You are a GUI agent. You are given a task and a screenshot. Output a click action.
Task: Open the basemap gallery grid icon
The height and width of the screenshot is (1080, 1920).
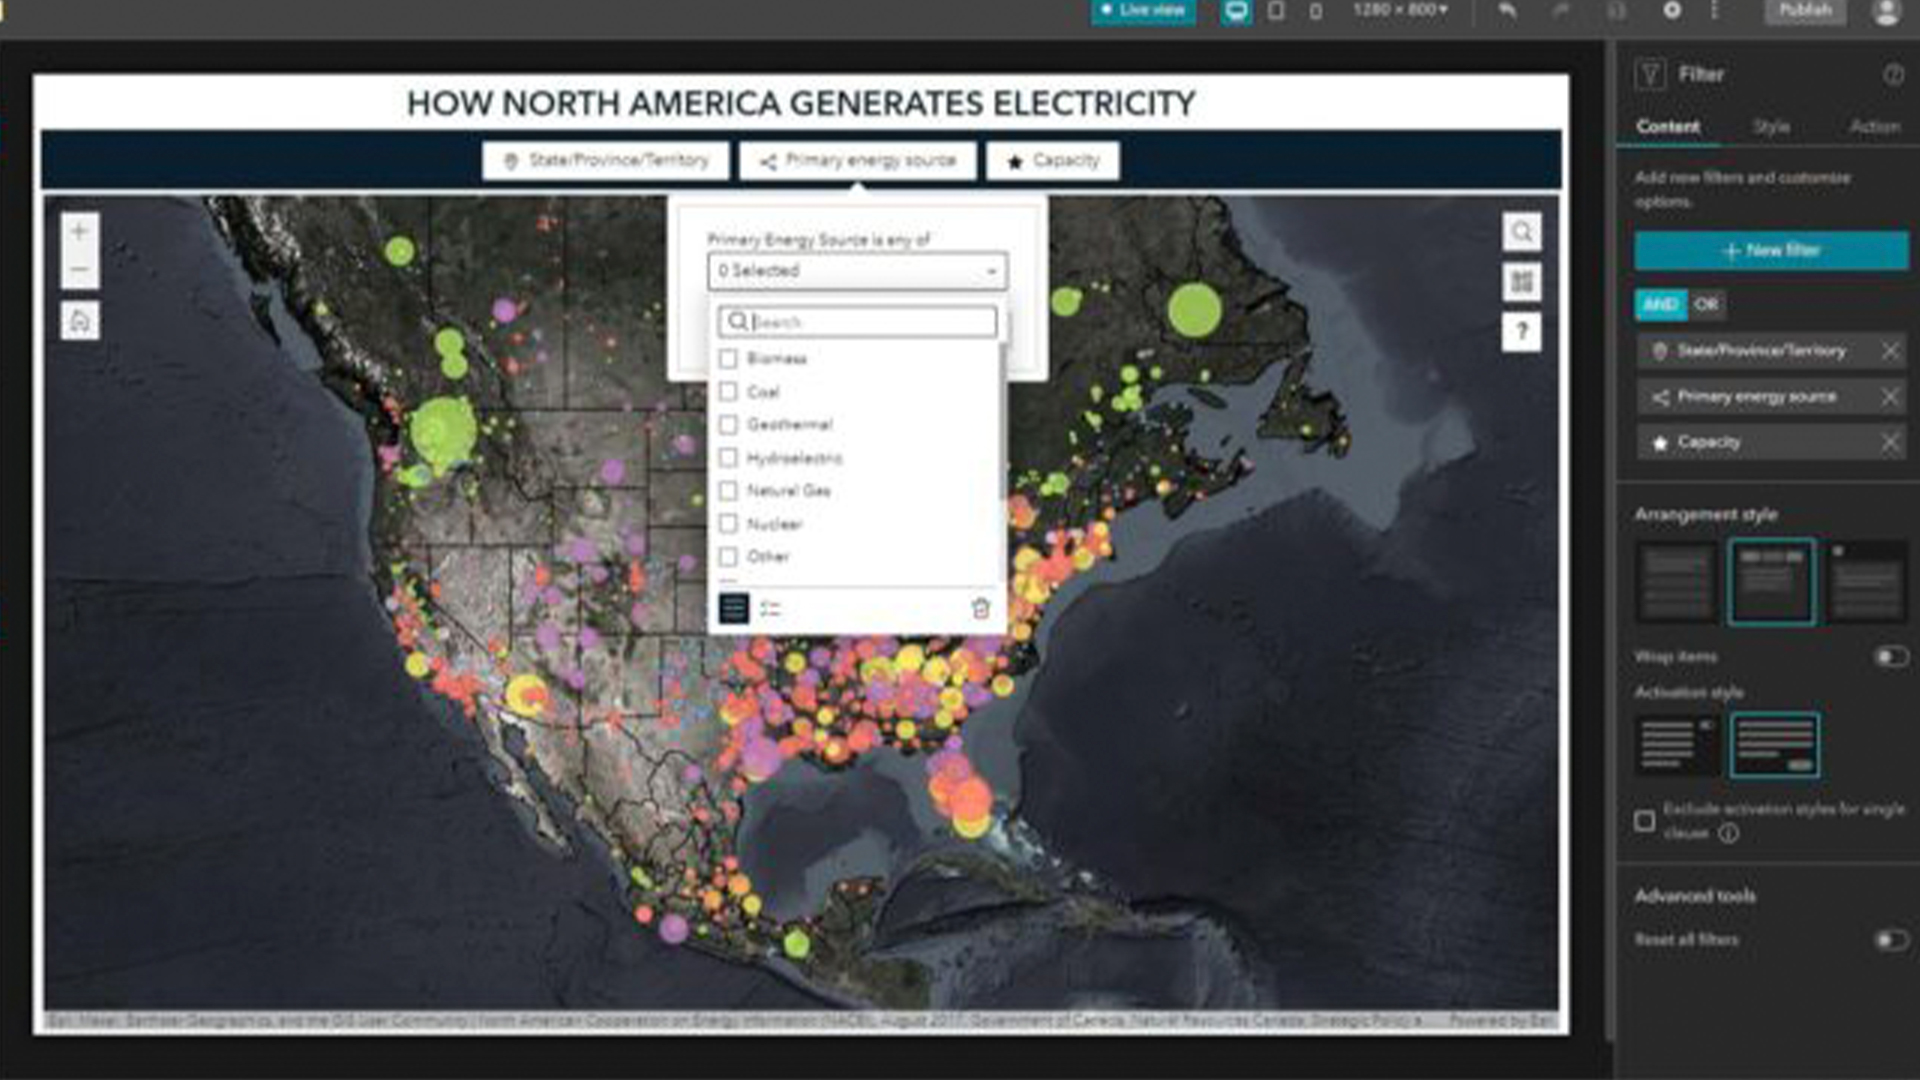1522,282
